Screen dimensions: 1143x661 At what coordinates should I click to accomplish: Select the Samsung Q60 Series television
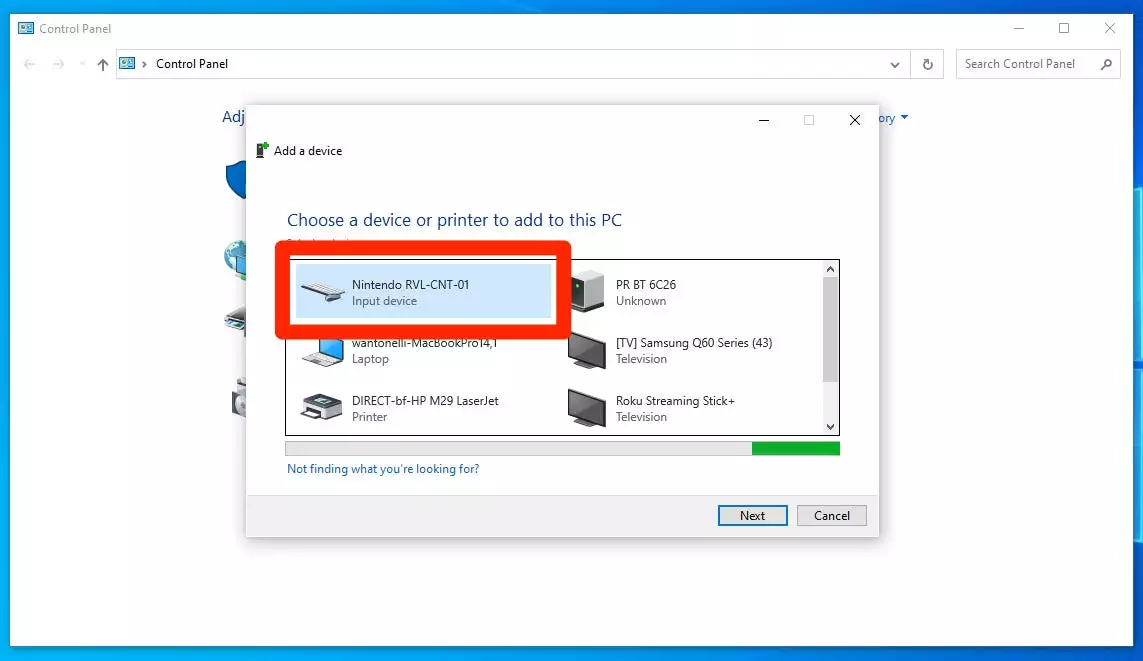[693, 350]
